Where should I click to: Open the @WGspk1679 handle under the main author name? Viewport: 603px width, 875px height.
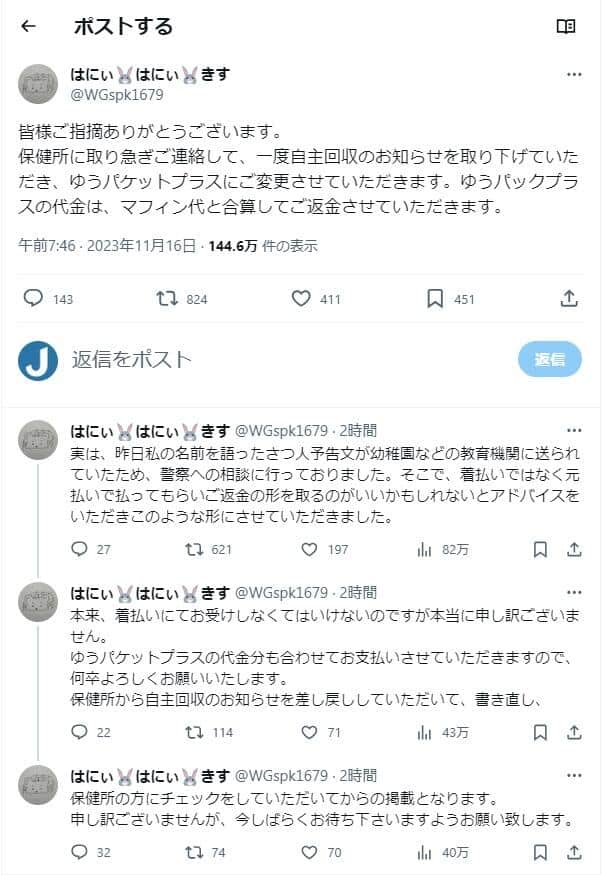point(116,95)
